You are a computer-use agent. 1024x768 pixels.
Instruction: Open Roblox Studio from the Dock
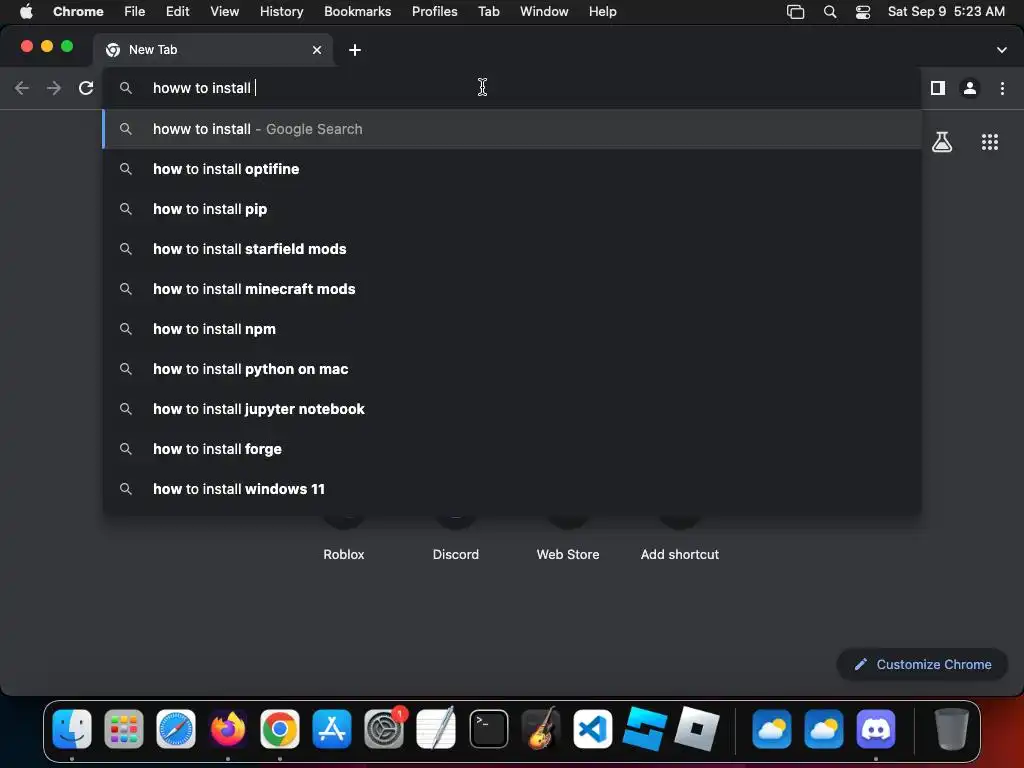(x=645, y=729)
